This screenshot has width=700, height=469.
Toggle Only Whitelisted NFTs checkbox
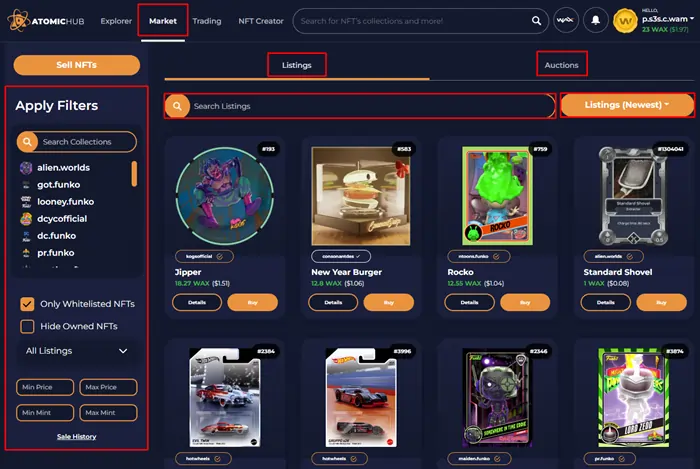[x=27, y=304]
